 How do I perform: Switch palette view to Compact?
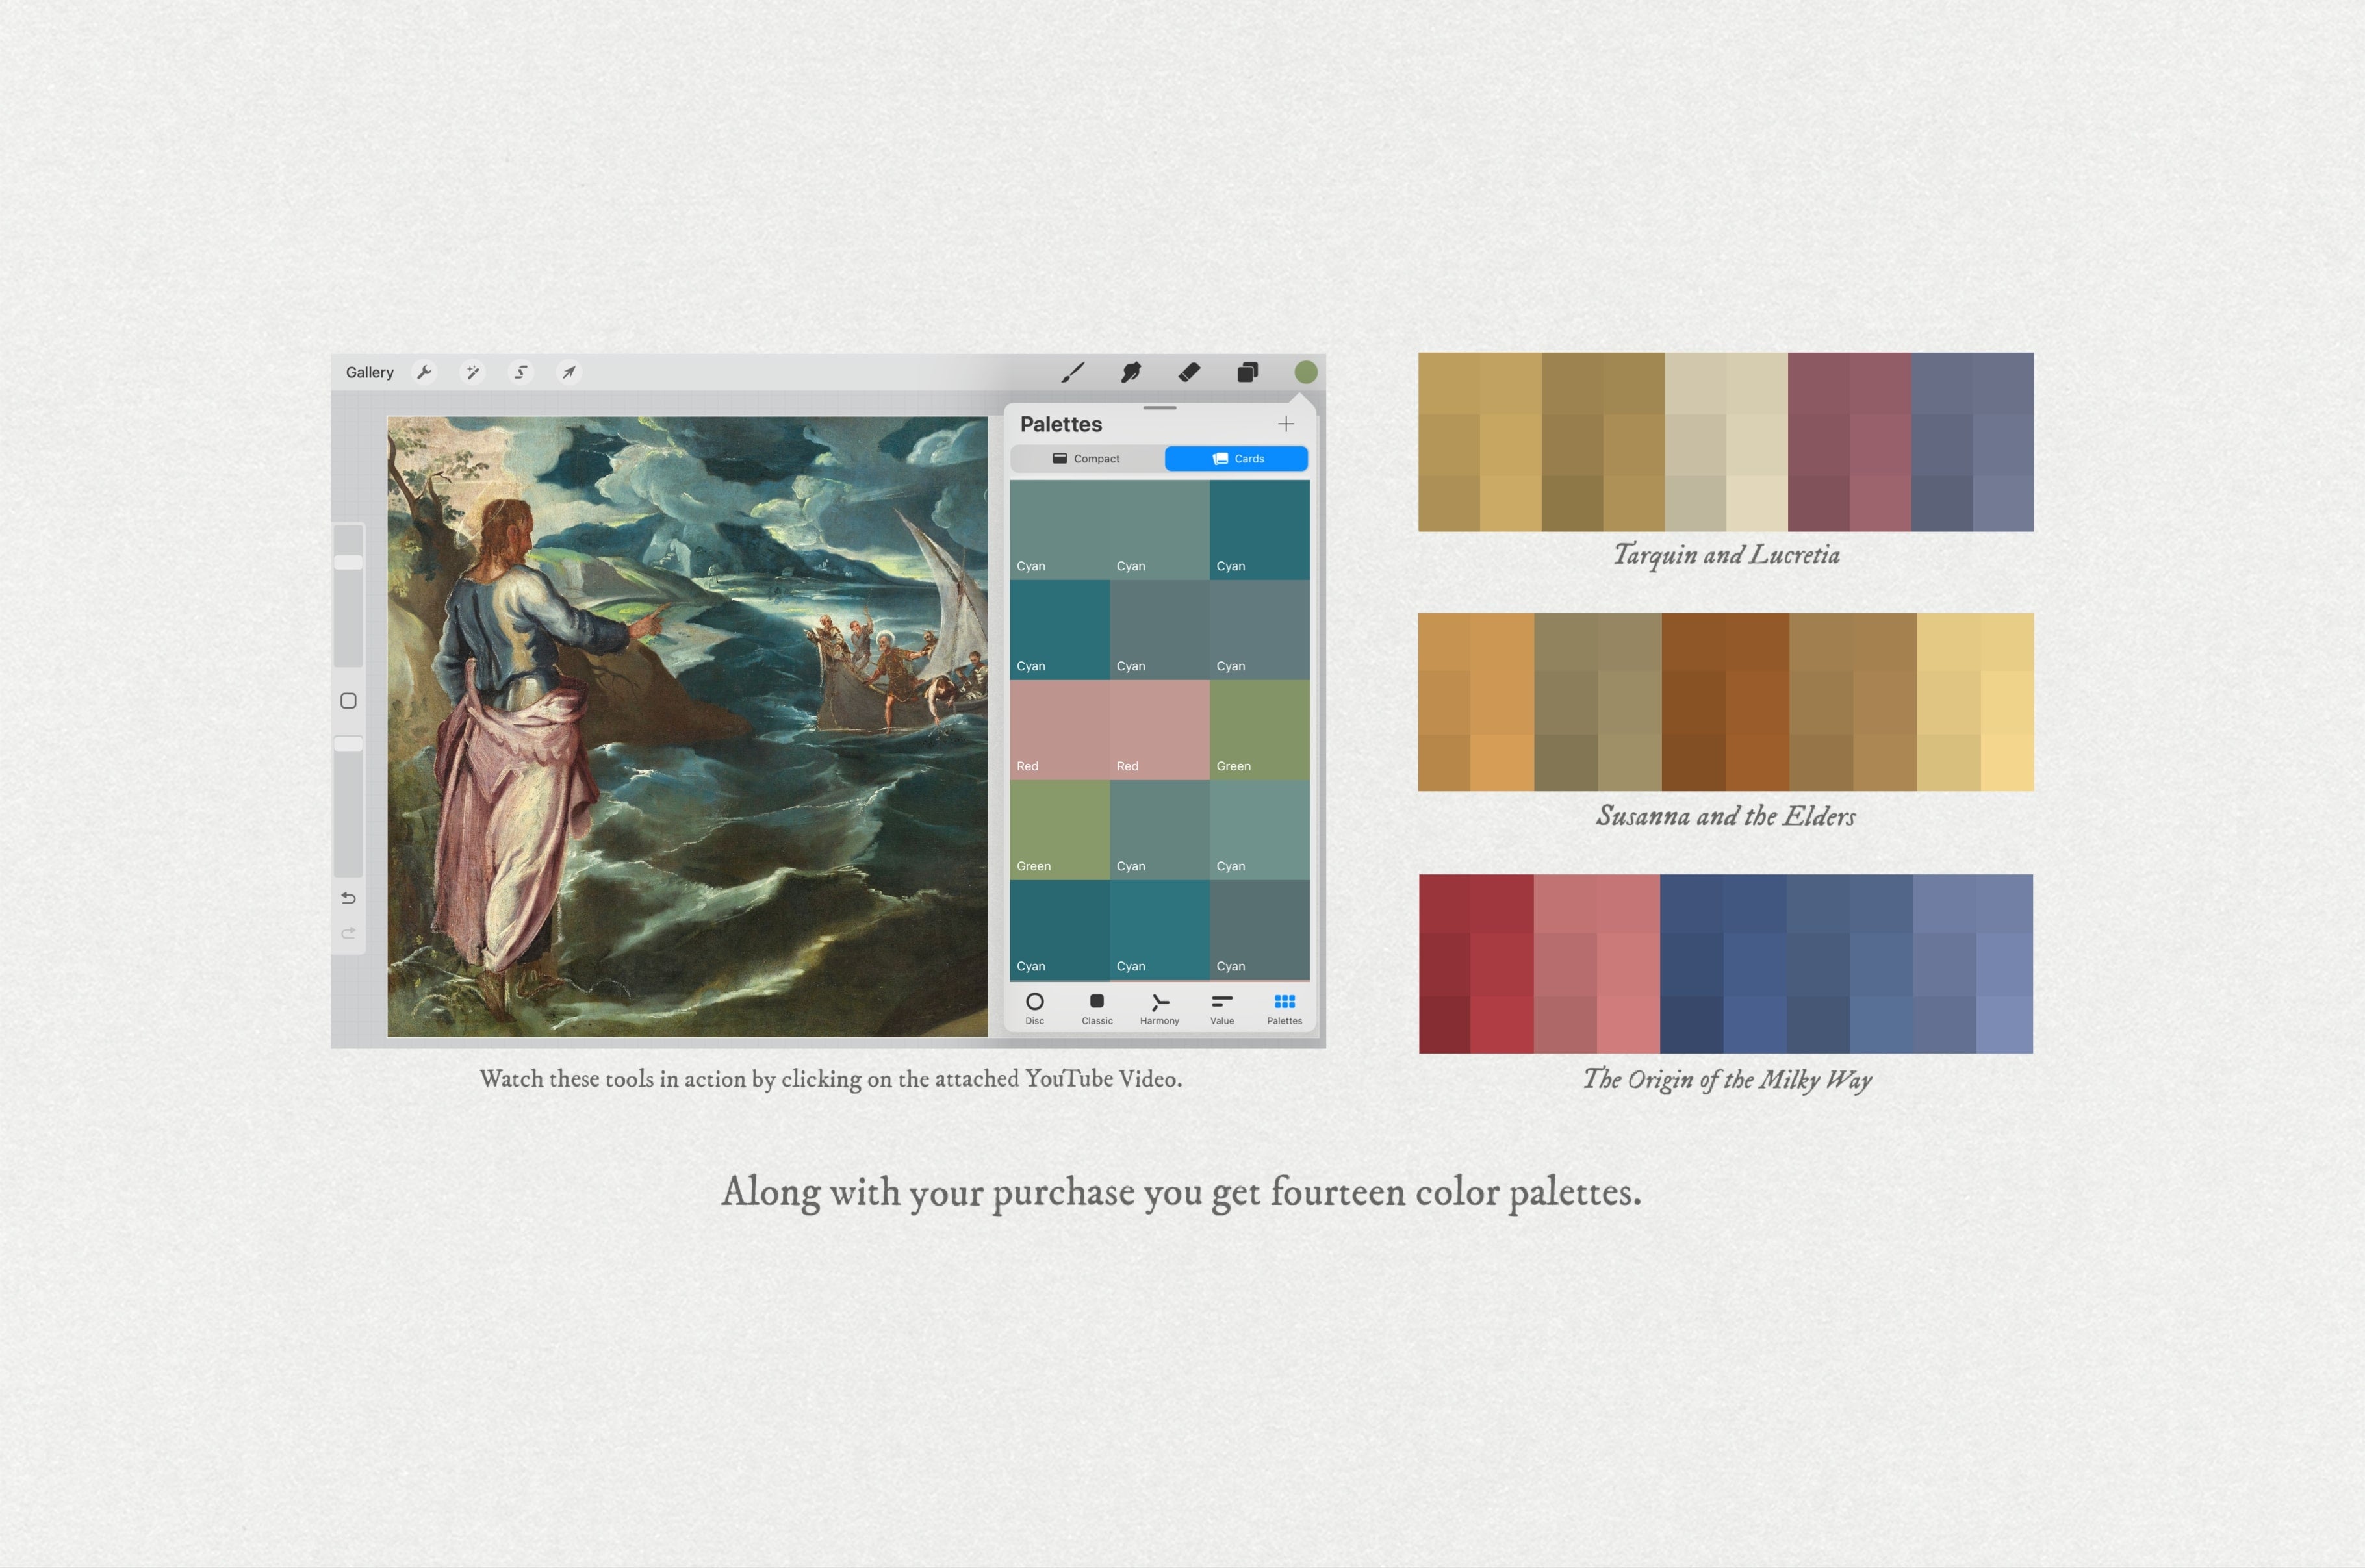click(x=1087, y=458)
